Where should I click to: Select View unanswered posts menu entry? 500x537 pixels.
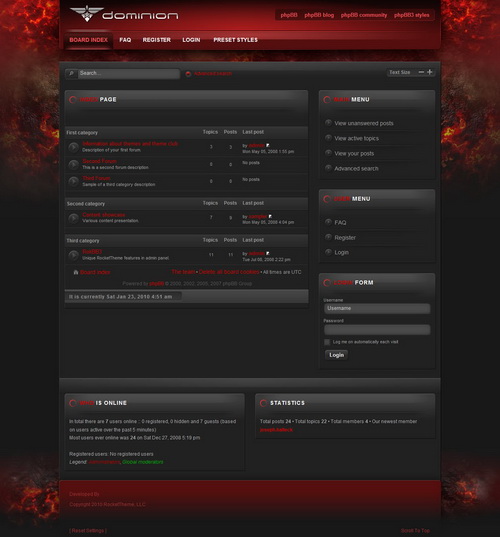364,123
